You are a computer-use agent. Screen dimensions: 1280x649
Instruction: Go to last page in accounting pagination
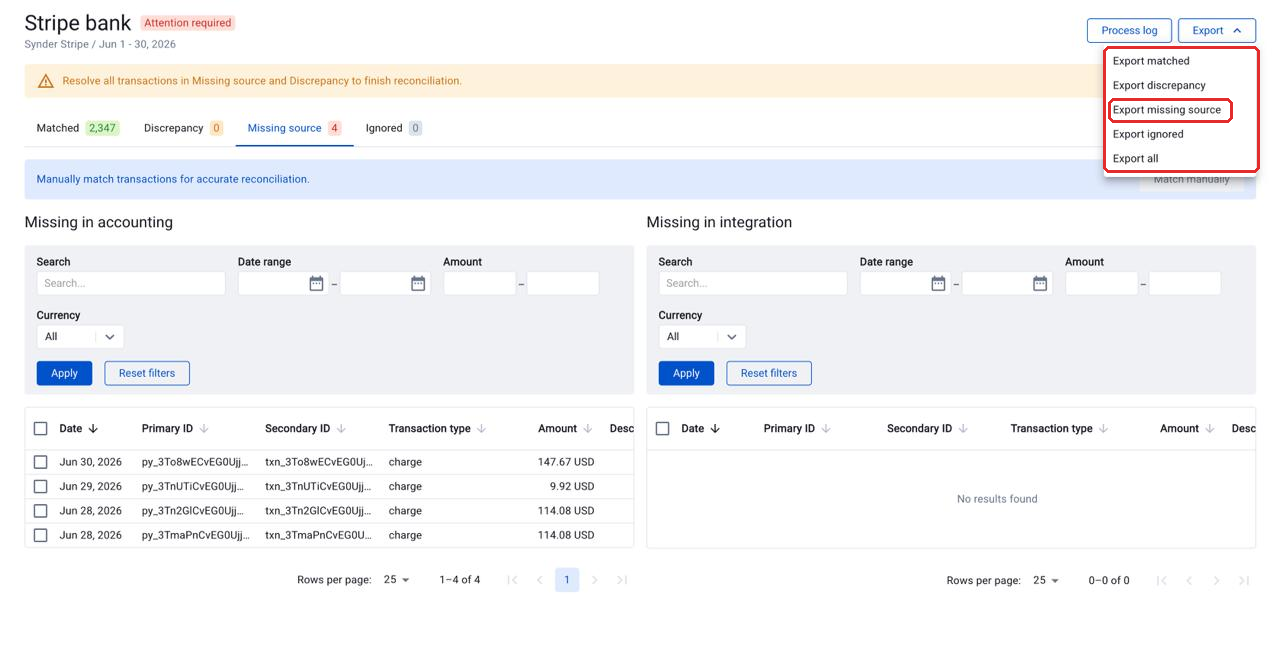click(x=621, y=580)
